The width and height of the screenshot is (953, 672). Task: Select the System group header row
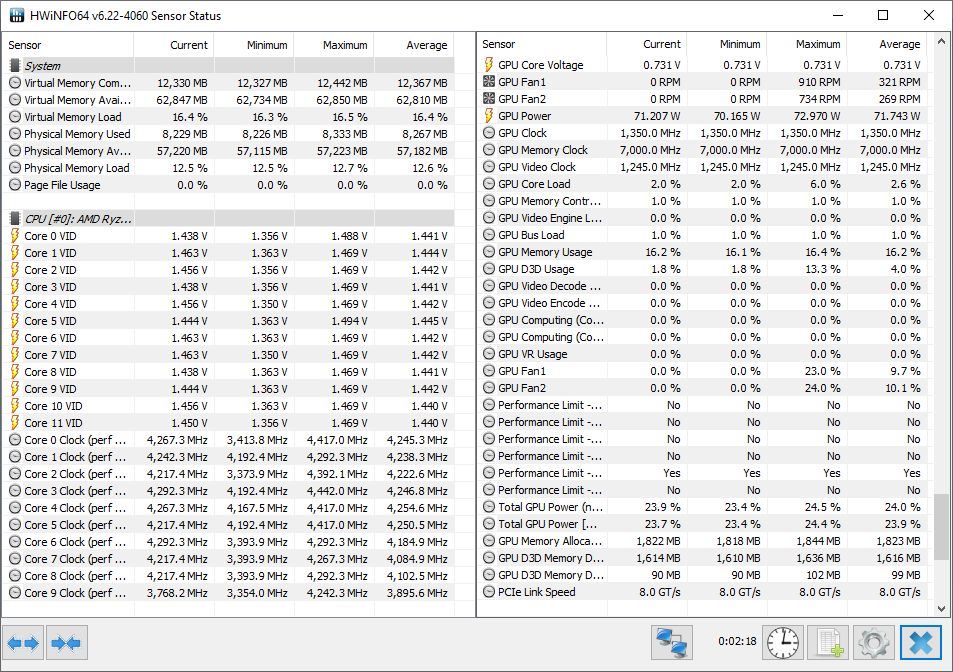coord(229,66)
